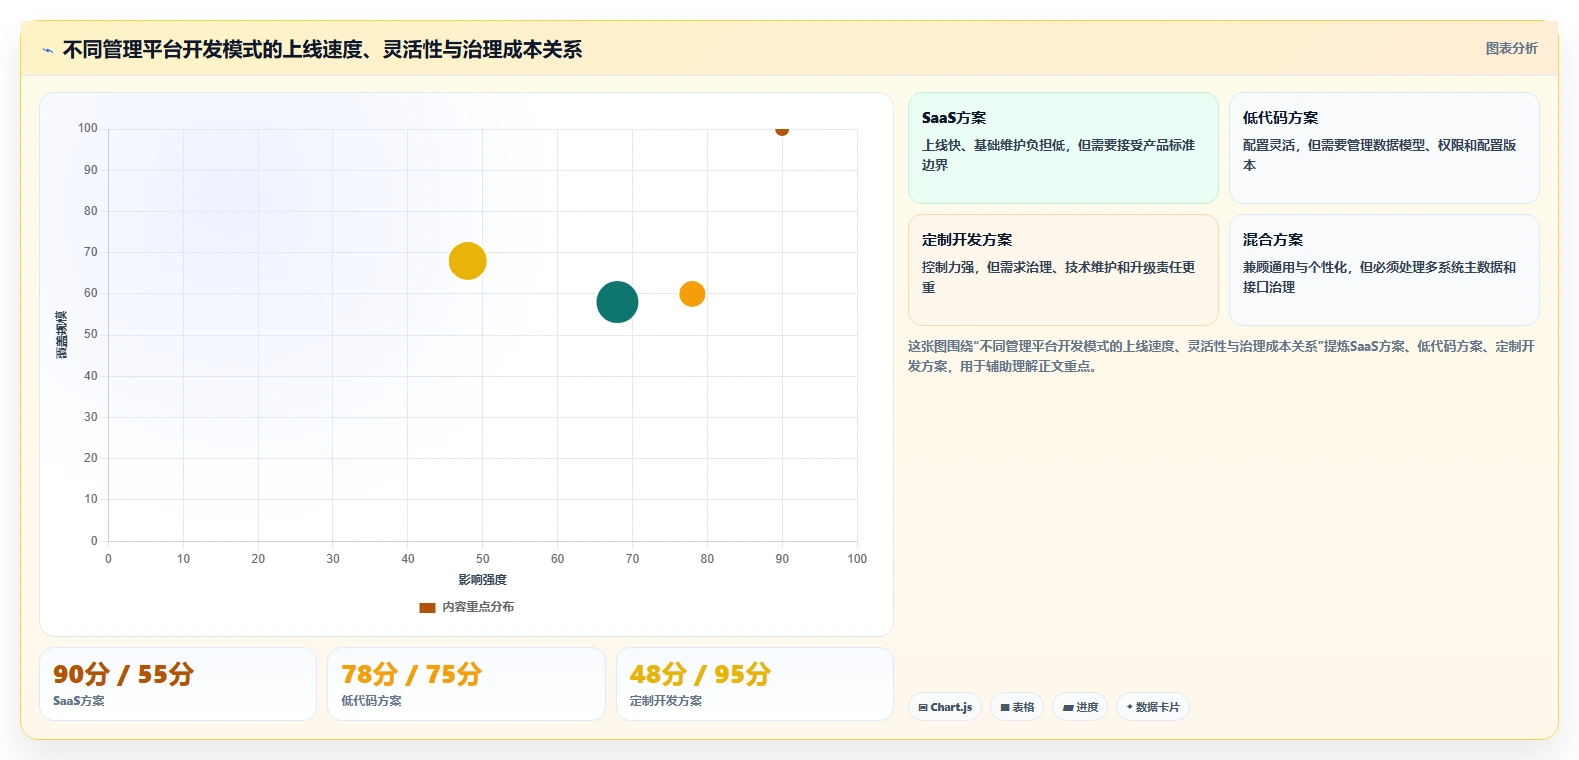Click the summary paragraph starting 这张图围绕

[x=1221, y=356]
